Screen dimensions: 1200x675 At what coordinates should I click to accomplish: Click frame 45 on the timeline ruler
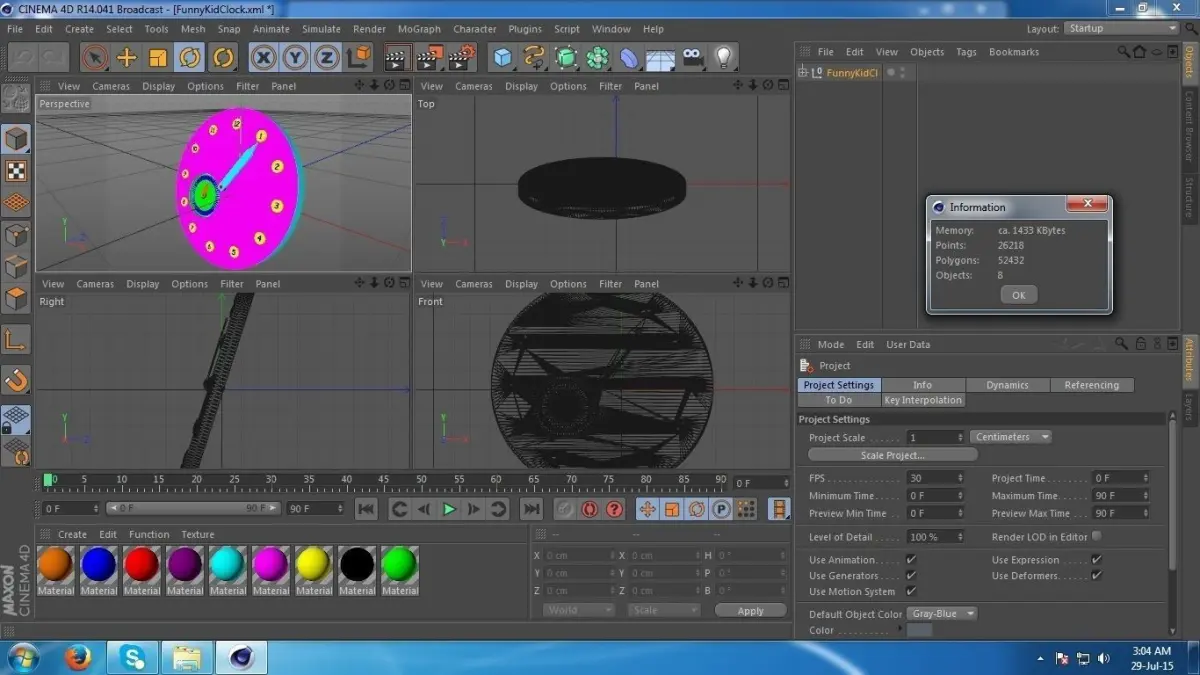tap(384, 480)
